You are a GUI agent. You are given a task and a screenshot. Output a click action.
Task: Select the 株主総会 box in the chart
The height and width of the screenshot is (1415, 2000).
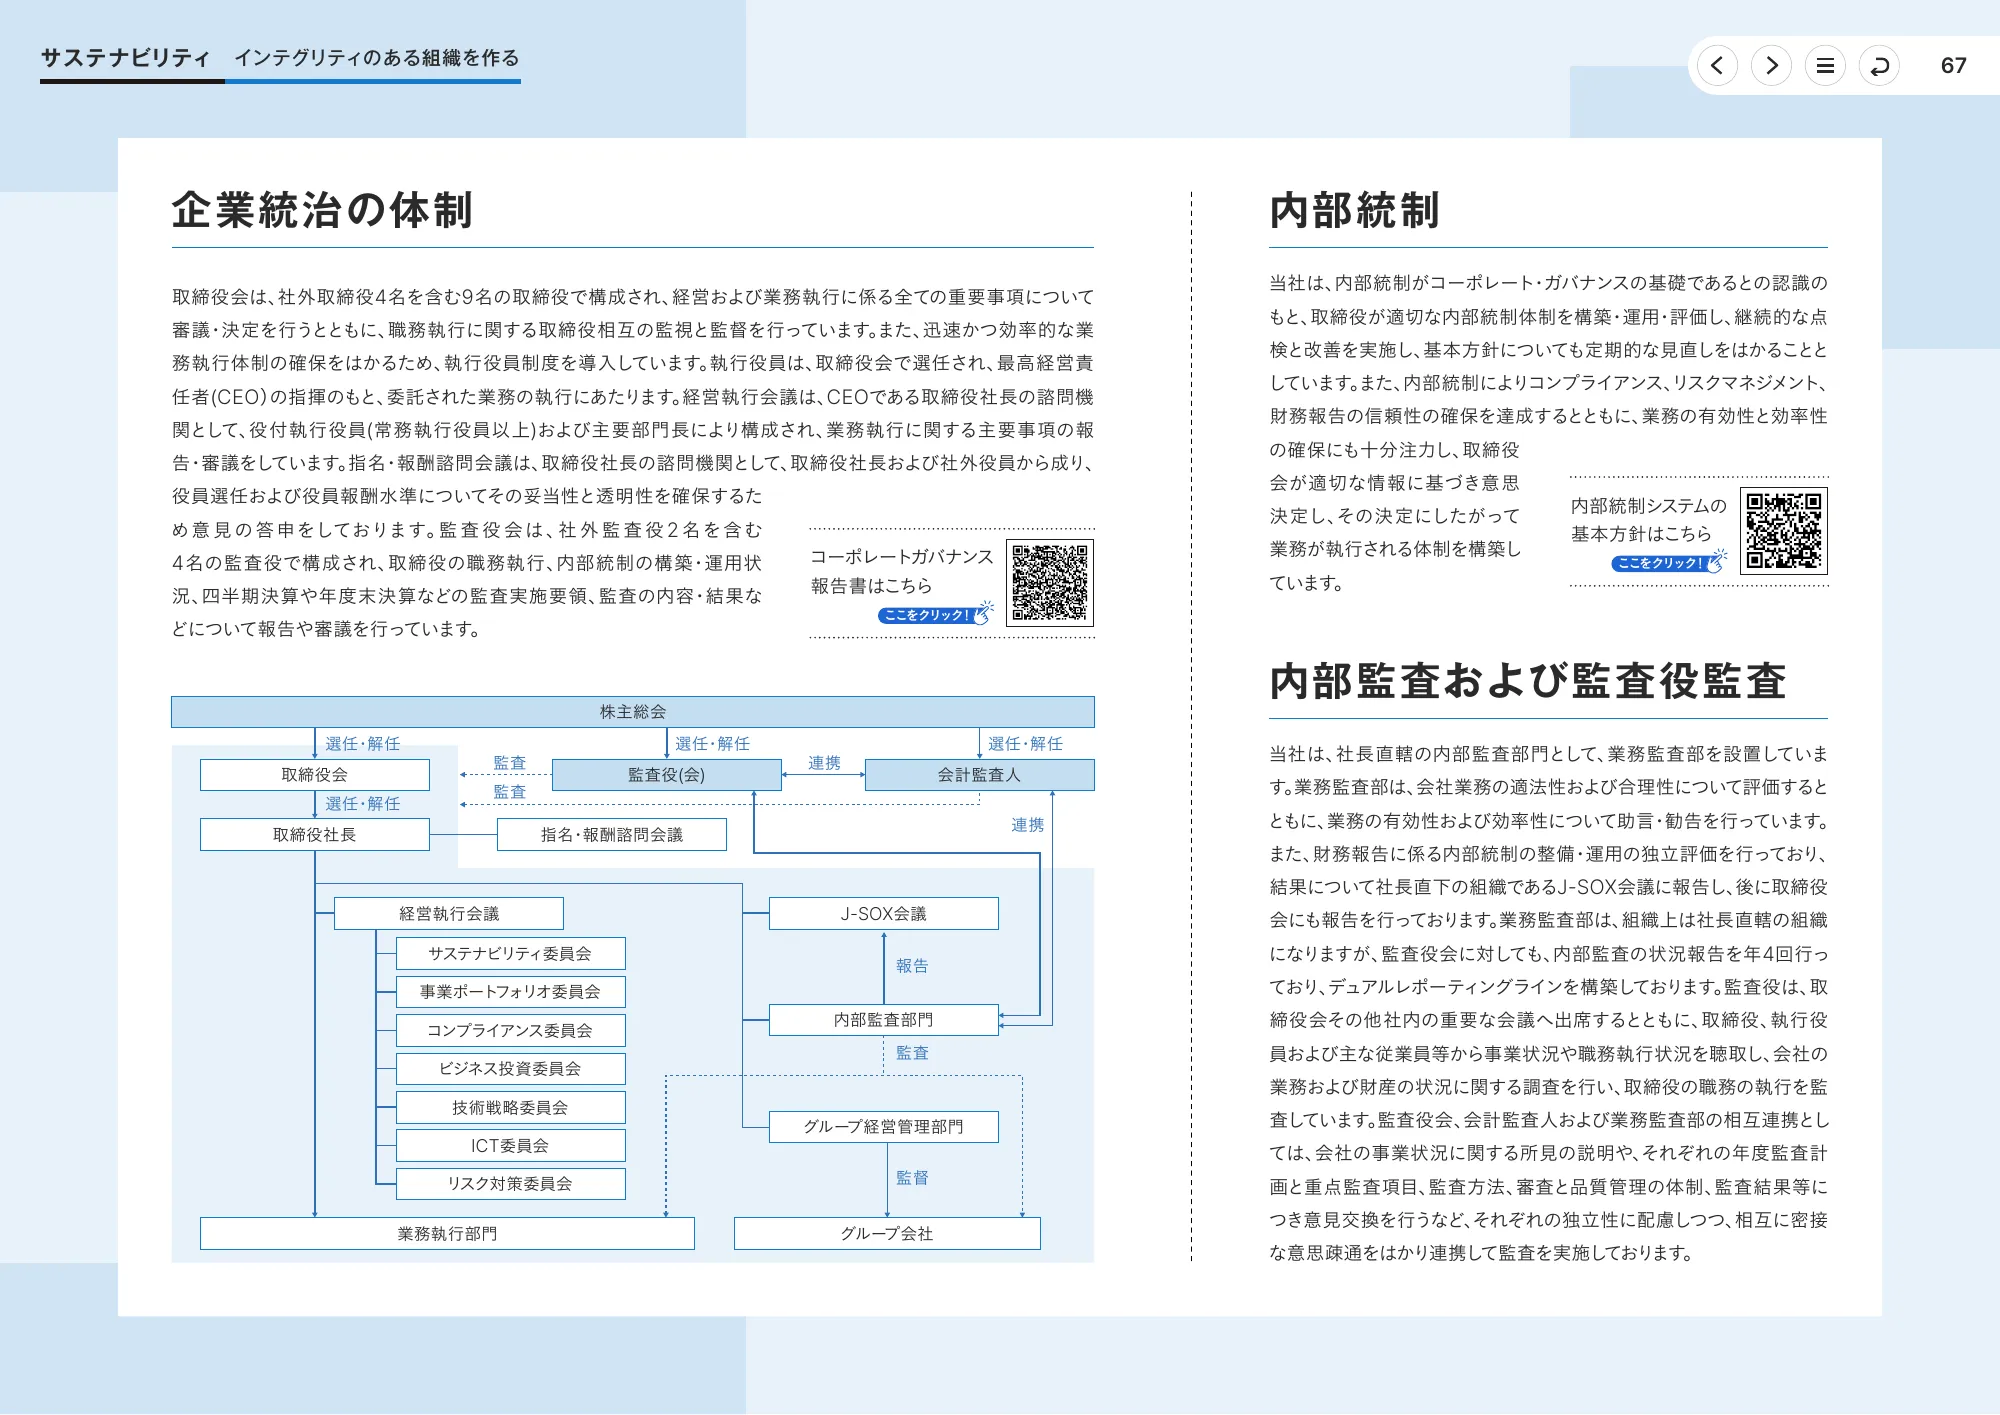click(633, 712)
